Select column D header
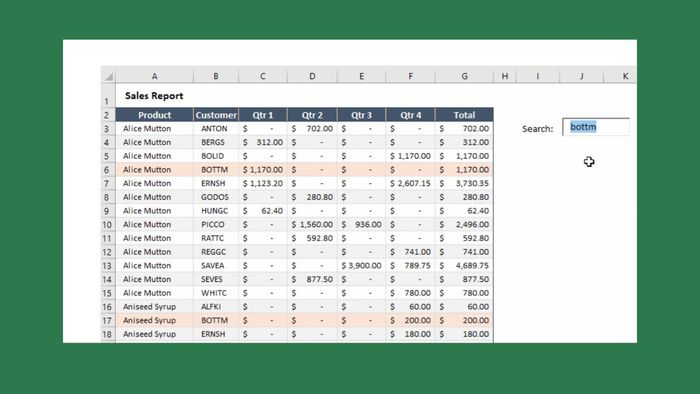 312,76
